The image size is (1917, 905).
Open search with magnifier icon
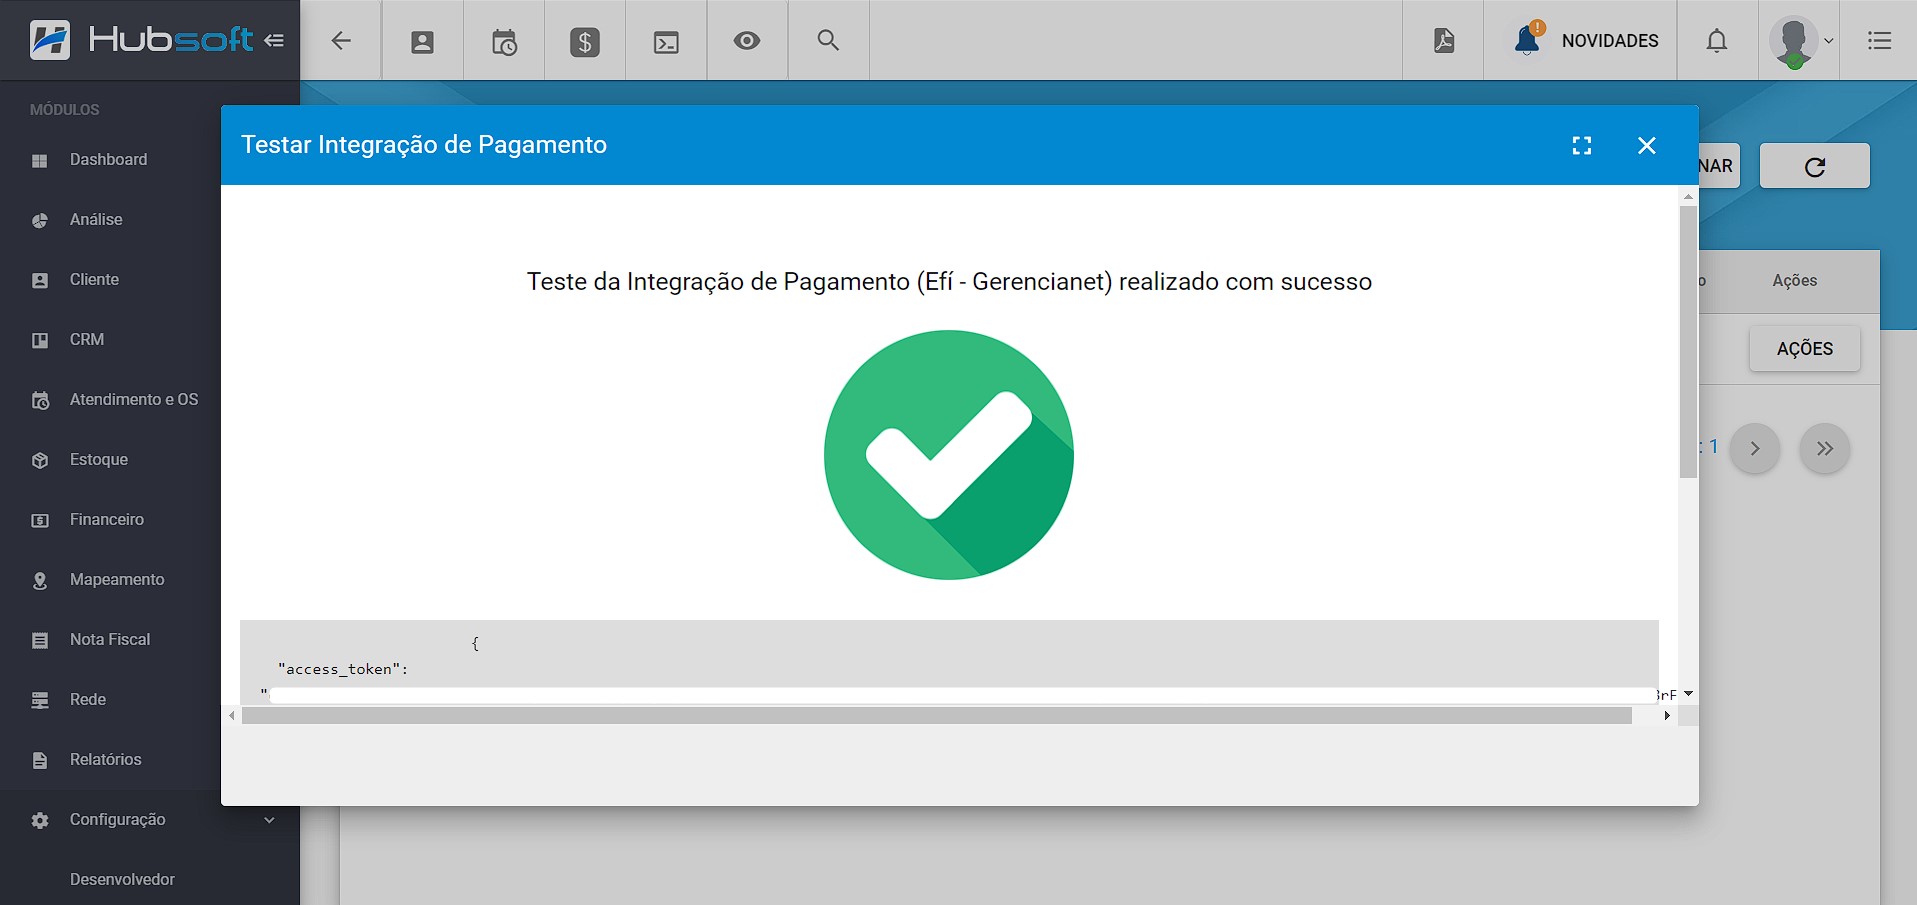click(828, 40)
